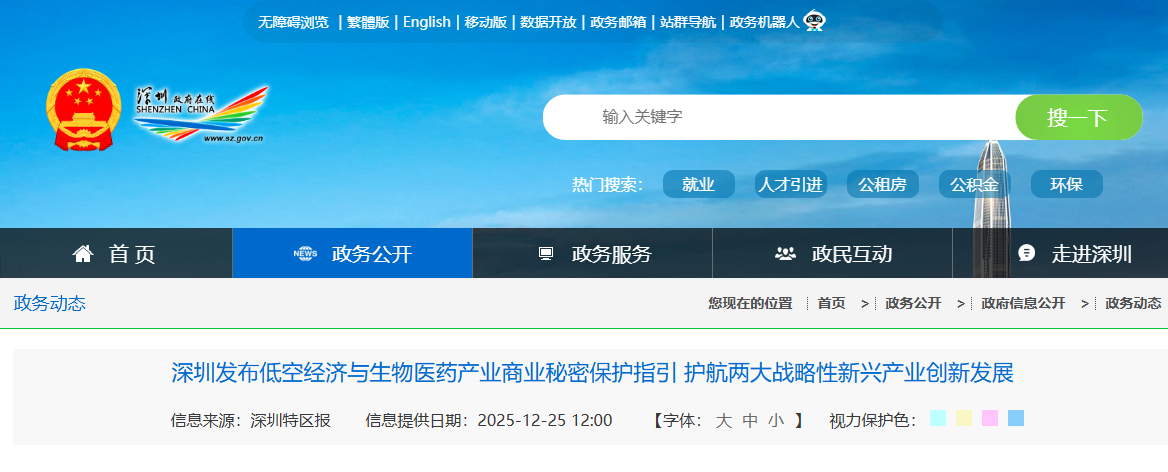
Task: Set font size to 中
Action: 750,421
